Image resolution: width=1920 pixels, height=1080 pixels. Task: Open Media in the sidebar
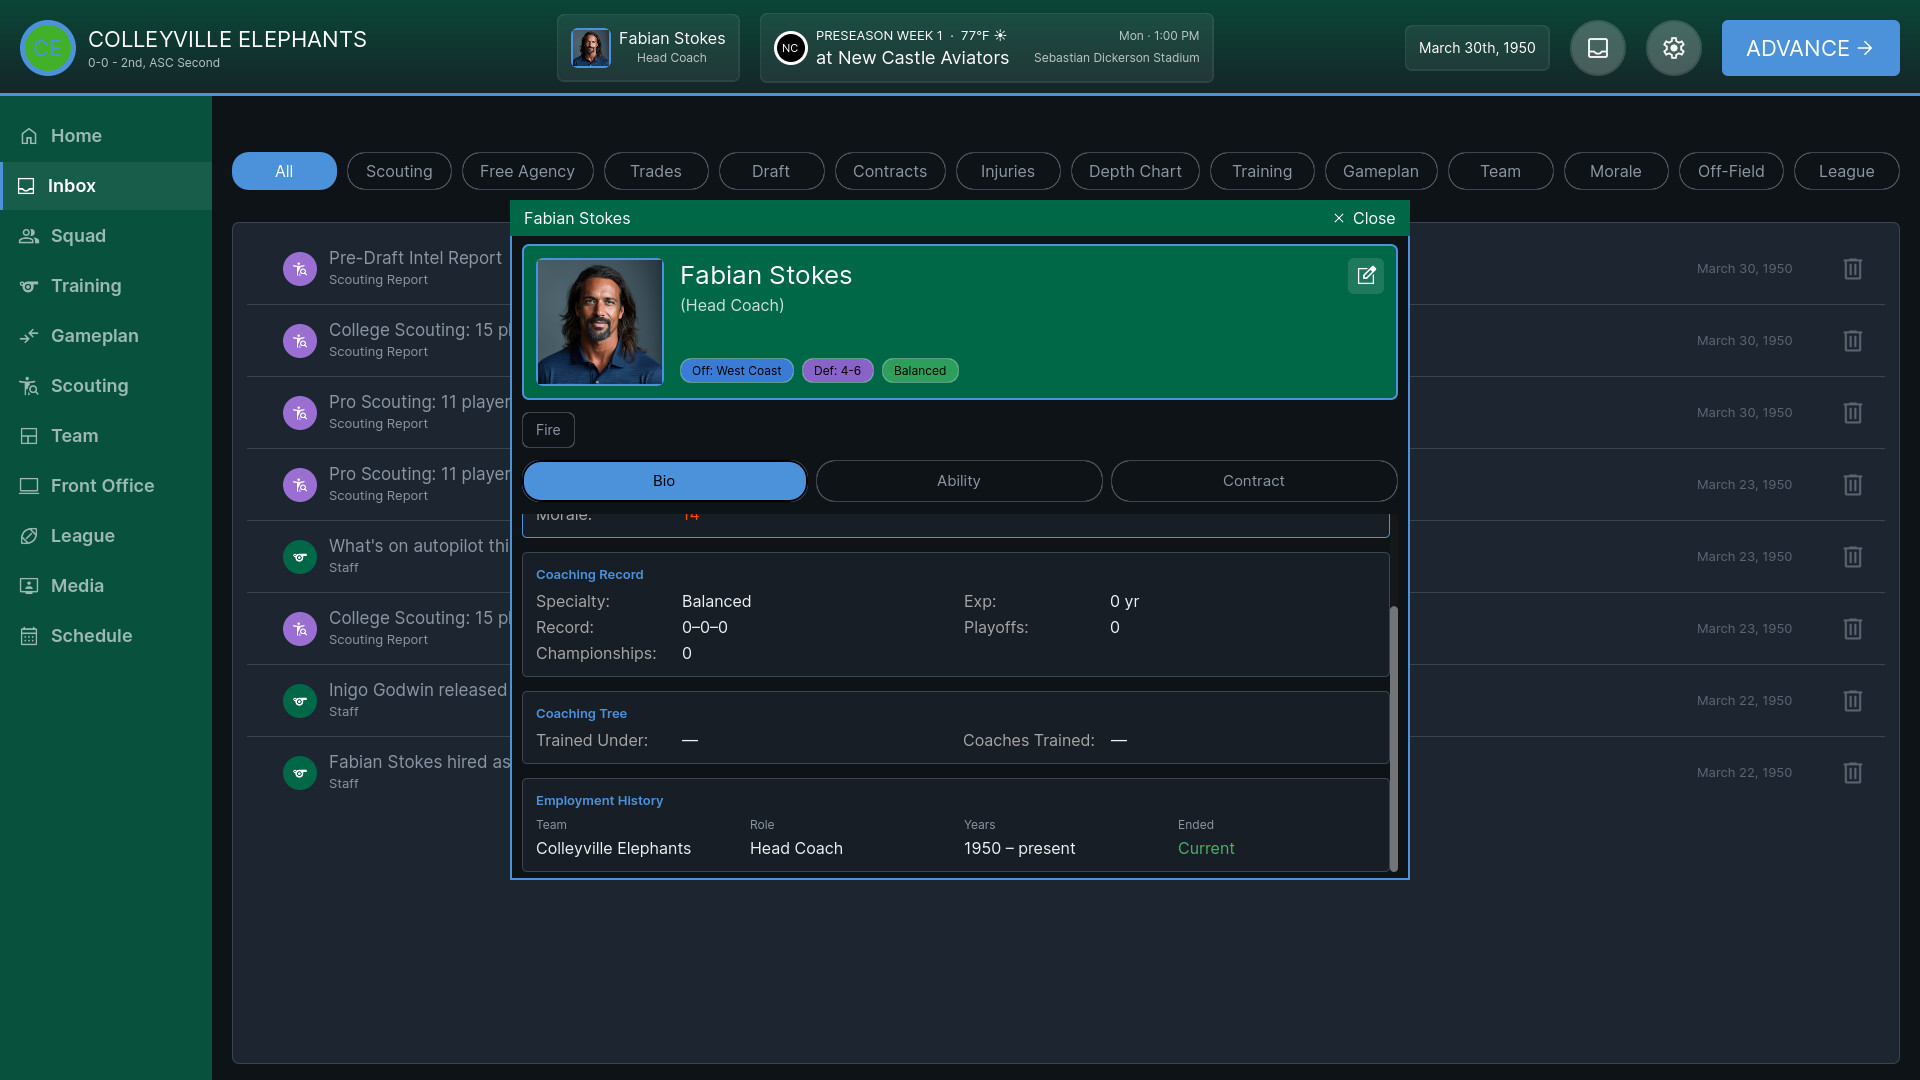click(106, 586)
